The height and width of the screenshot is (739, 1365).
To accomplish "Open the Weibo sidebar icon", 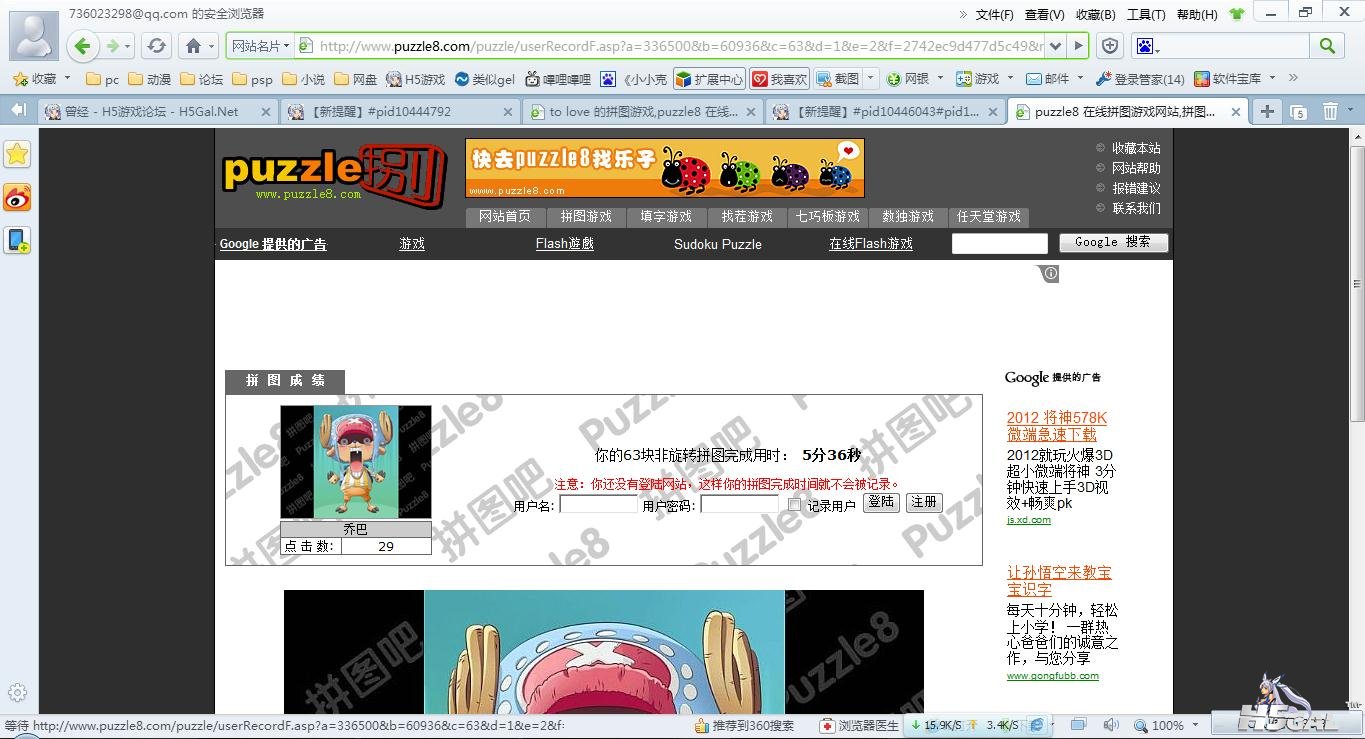I will click(18, 197).
